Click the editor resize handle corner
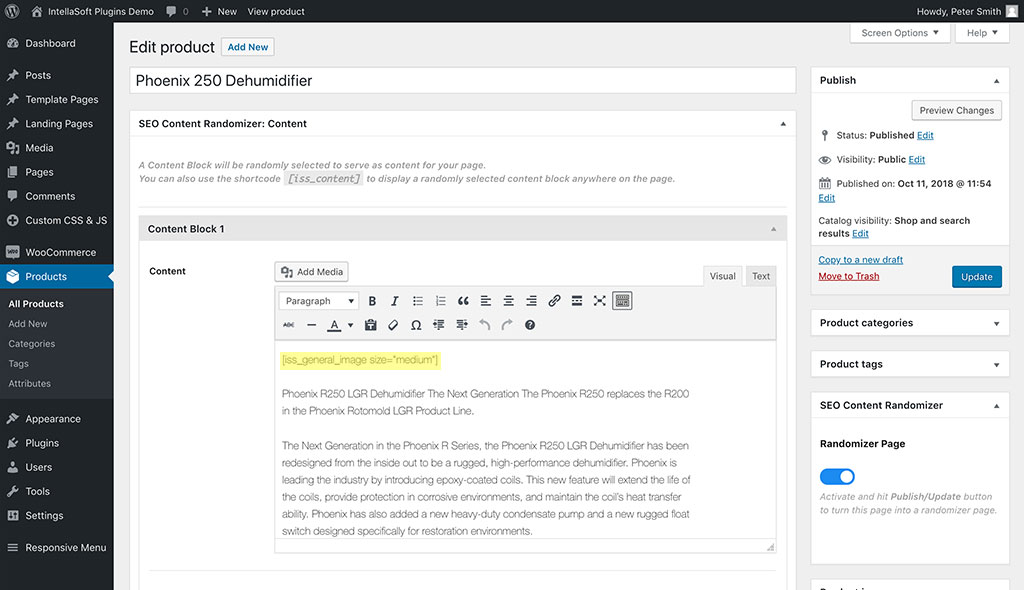The image size is (1024, 590). coord(771,547)
